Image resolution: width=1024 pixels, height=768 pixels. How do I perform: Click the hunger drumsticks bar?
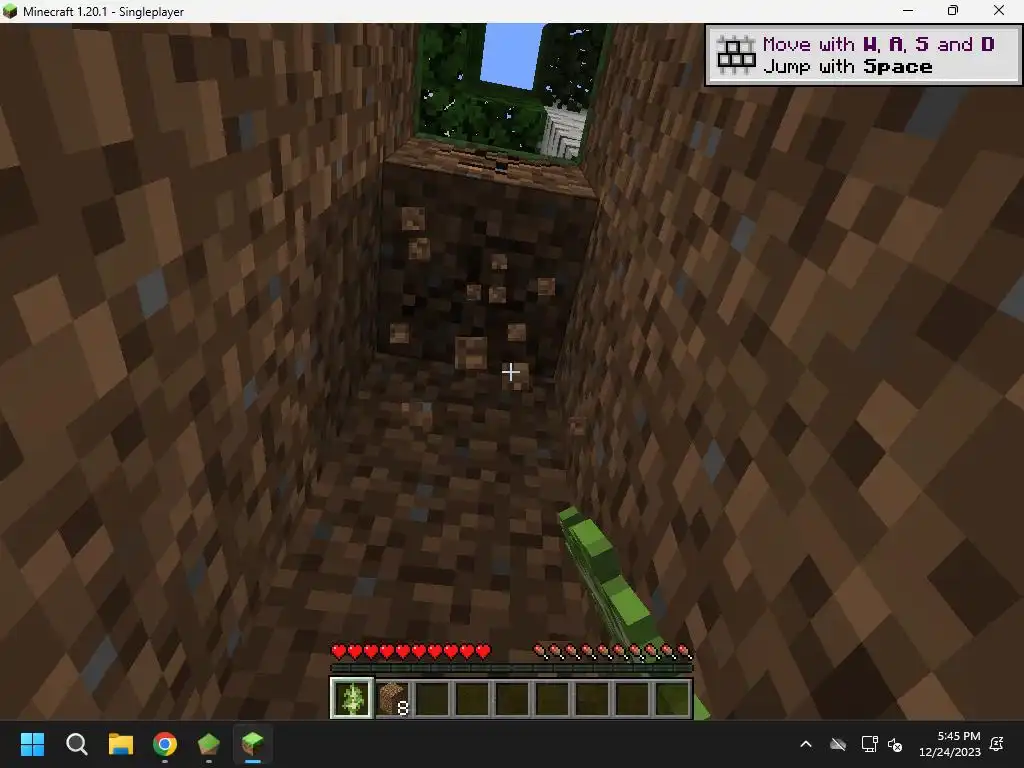(x=613, y=651)
